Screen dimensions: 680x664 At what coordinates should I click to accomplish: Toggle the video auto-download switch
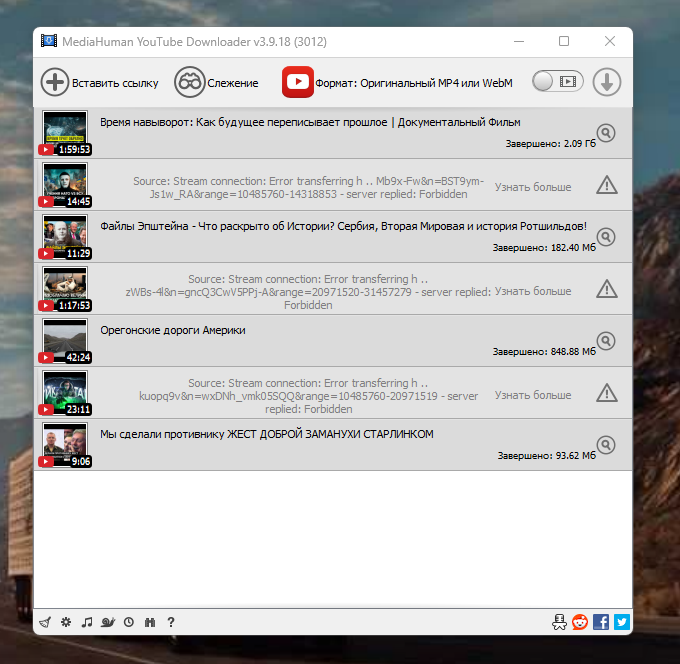[x=558, y=81]
